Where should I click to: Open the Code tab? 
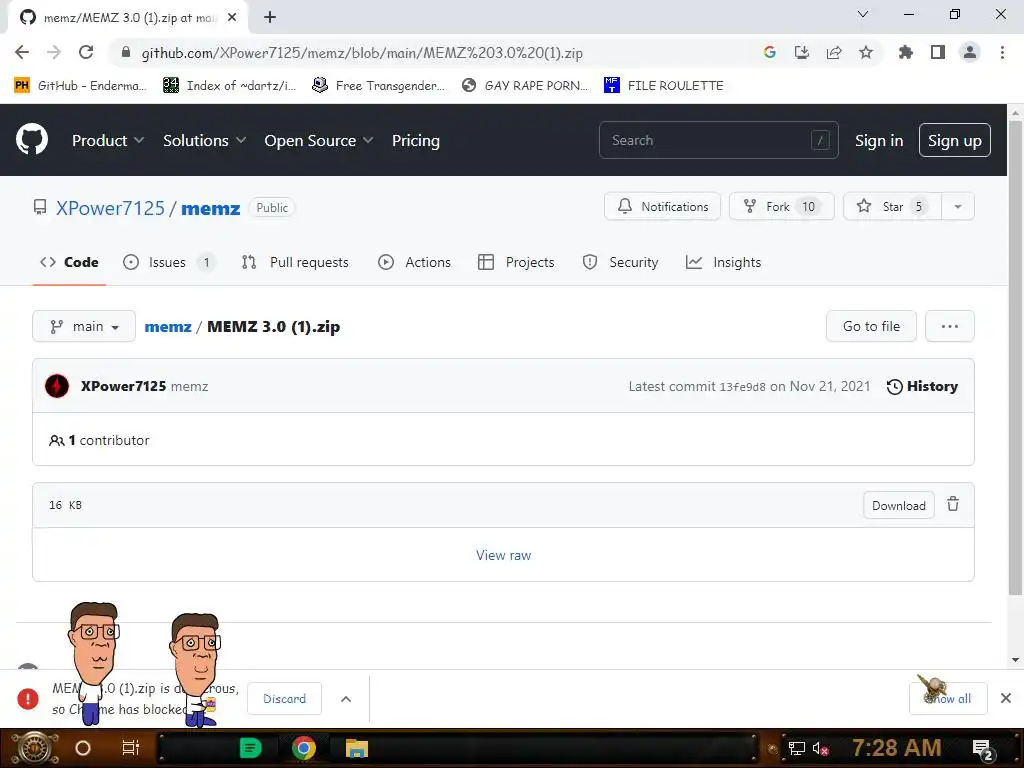point(69,263)
